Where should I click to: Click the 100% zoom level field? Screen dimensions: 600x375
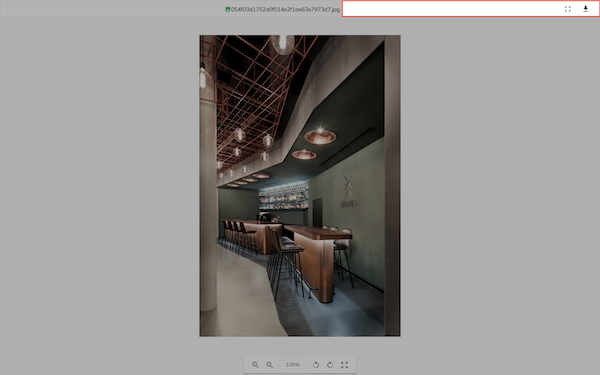pos(293,365)
